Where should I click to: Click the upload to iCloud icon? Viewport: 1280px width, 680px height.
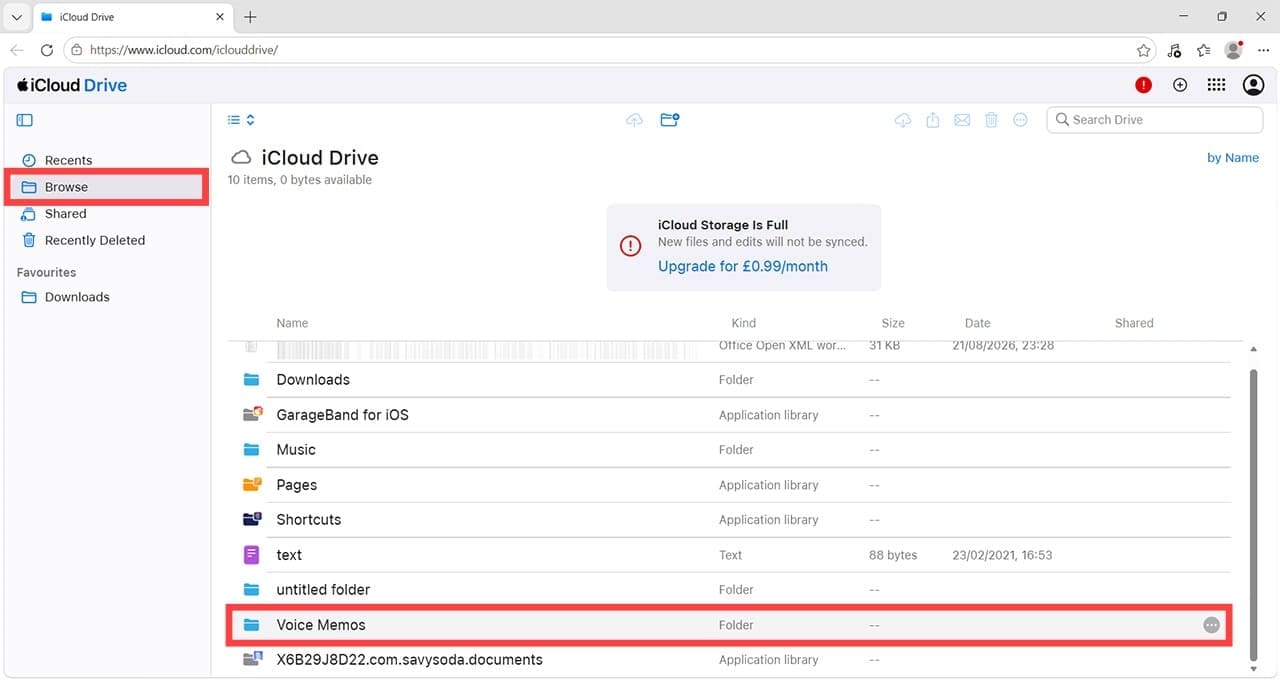click(634, 120)
